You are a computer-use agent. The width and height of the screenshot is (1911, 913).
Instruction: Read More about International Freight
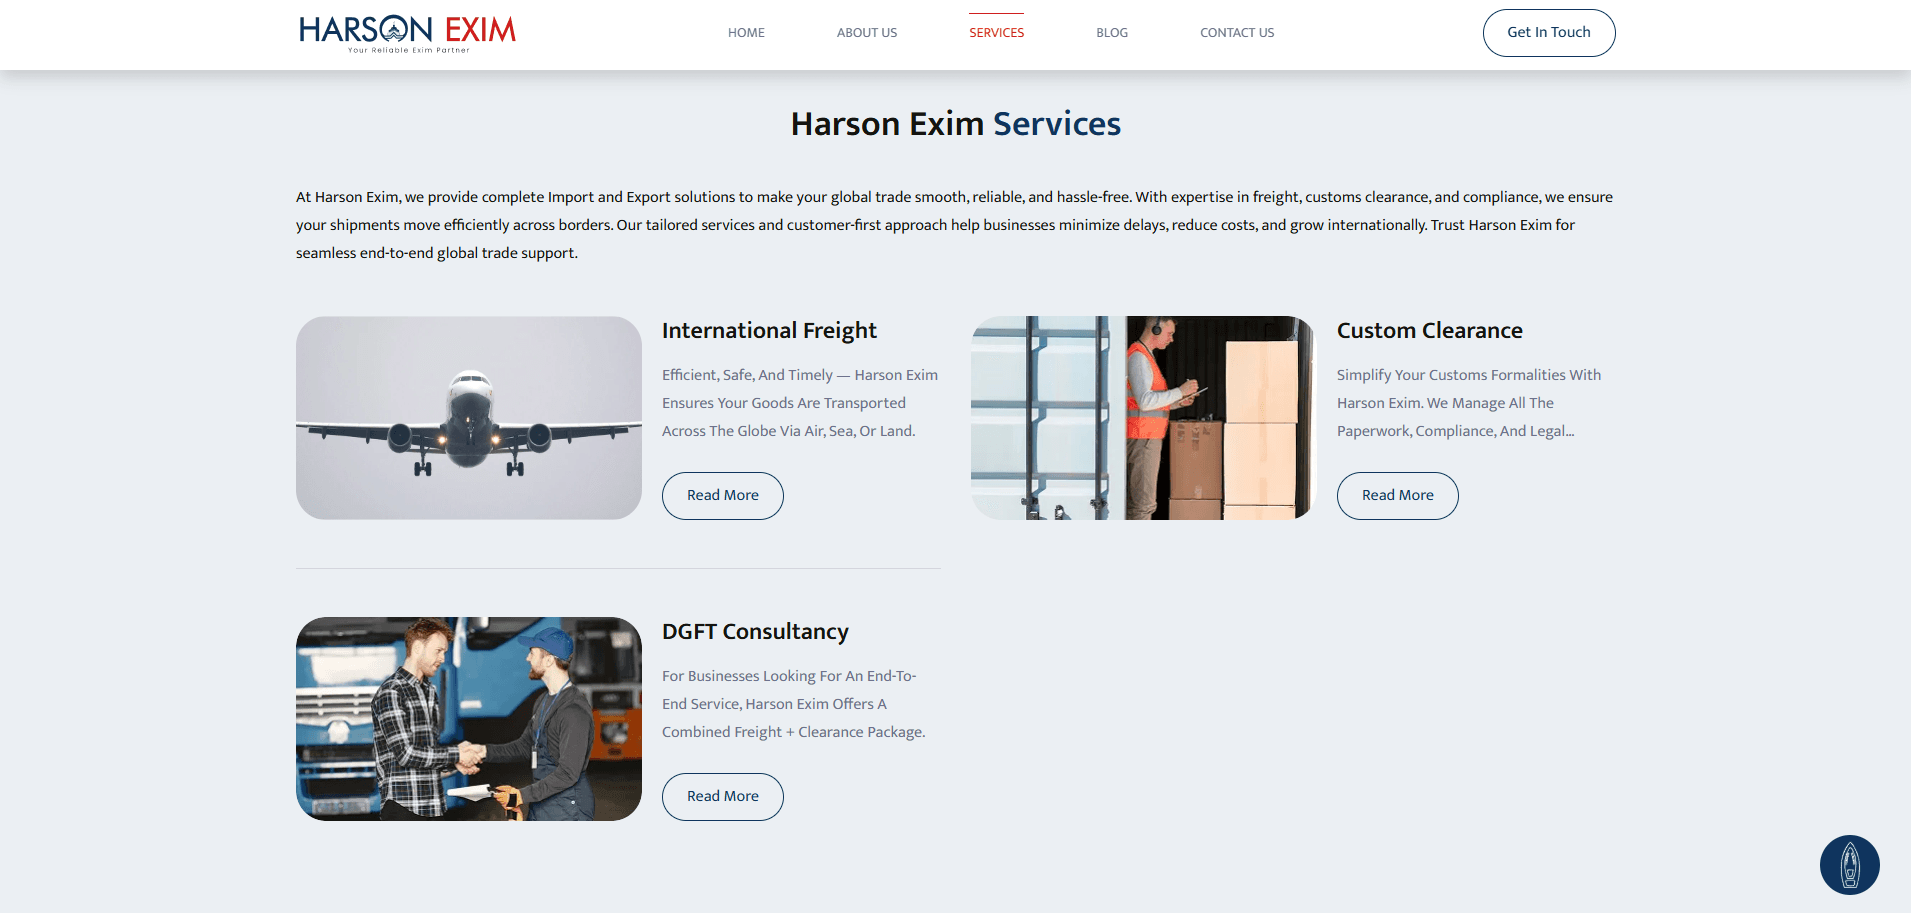pos(723,496)
